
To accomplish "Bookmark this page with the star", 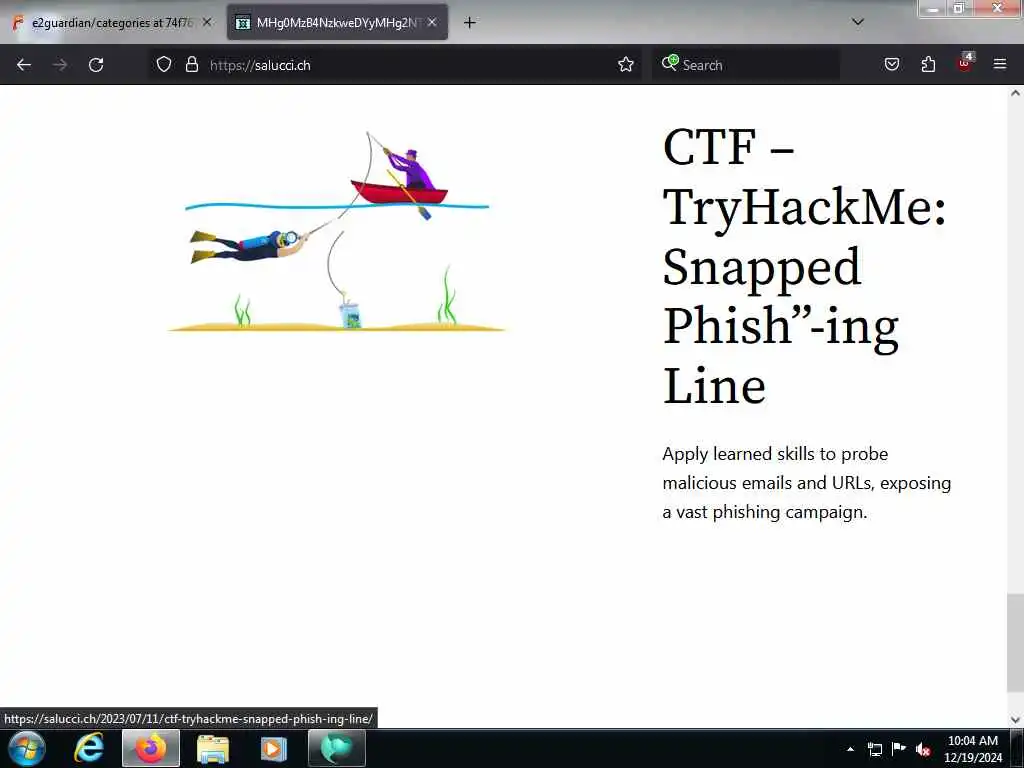I will (626, 64).
